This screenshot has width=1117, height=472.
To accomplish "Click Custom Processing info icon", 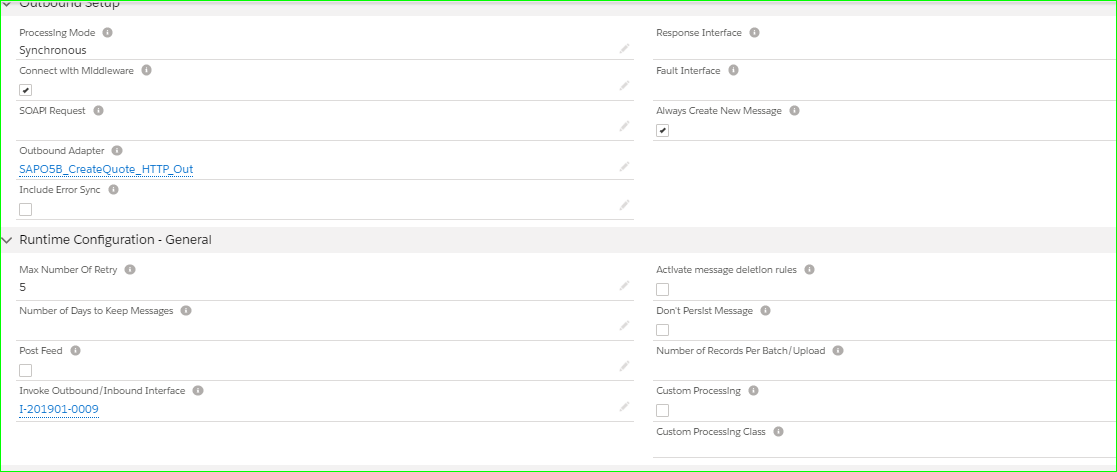I will click(x=754, y=391).
